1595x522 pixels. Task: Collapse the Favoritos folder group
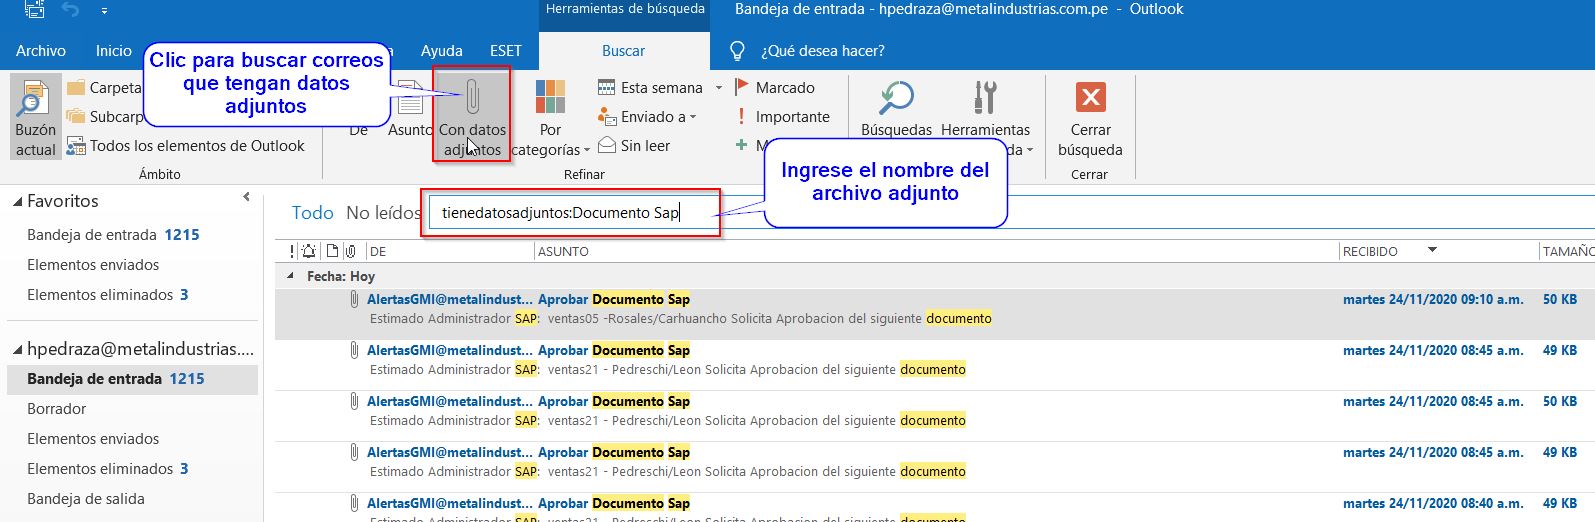pos(17,202)
